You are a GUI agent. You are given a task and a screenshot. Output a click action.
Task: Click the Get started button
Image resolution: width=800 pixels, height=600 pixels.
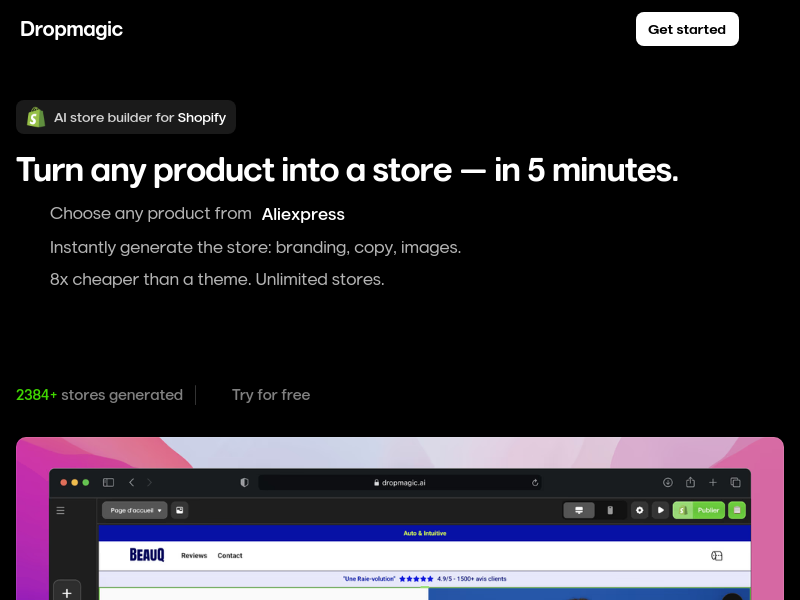(687, 29)
